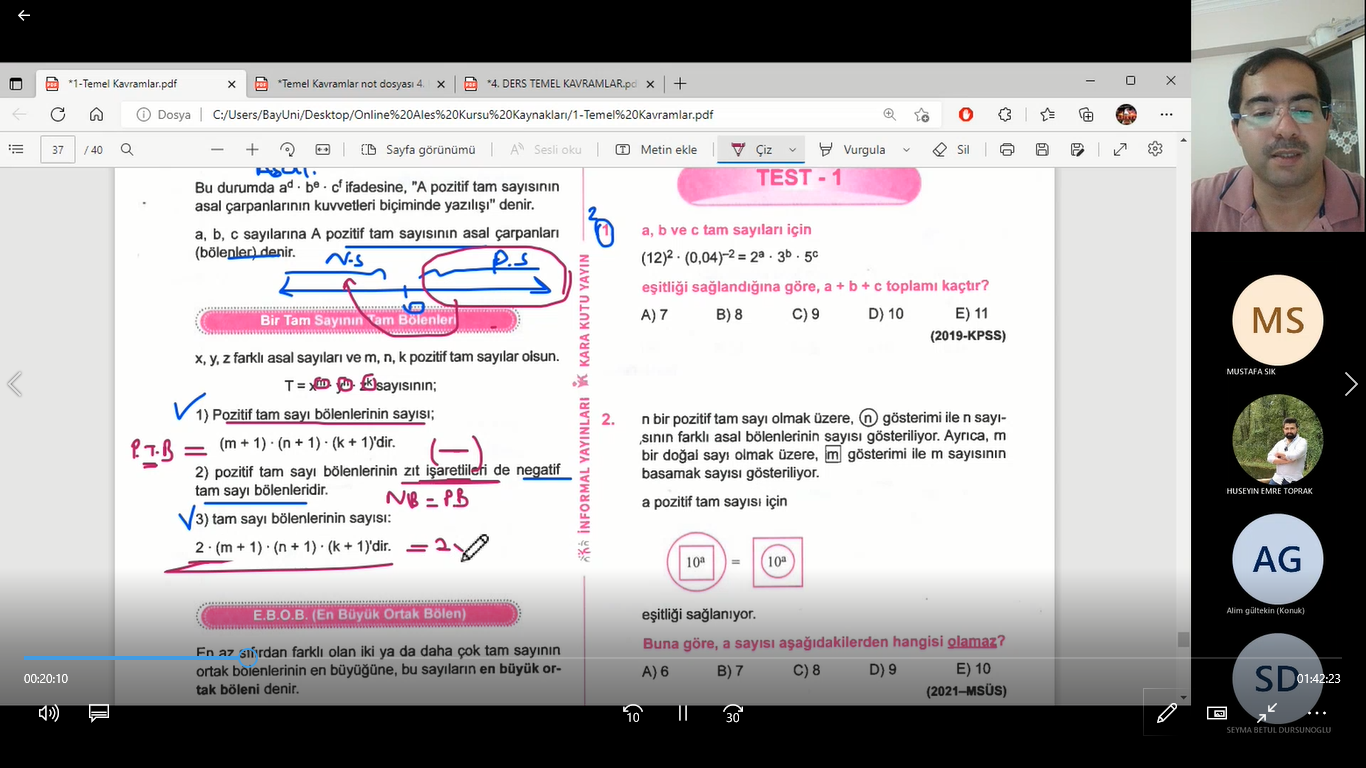Select the MS Mustafa Sik participant avatar
1366x768 pixels.
(1278, 320)
